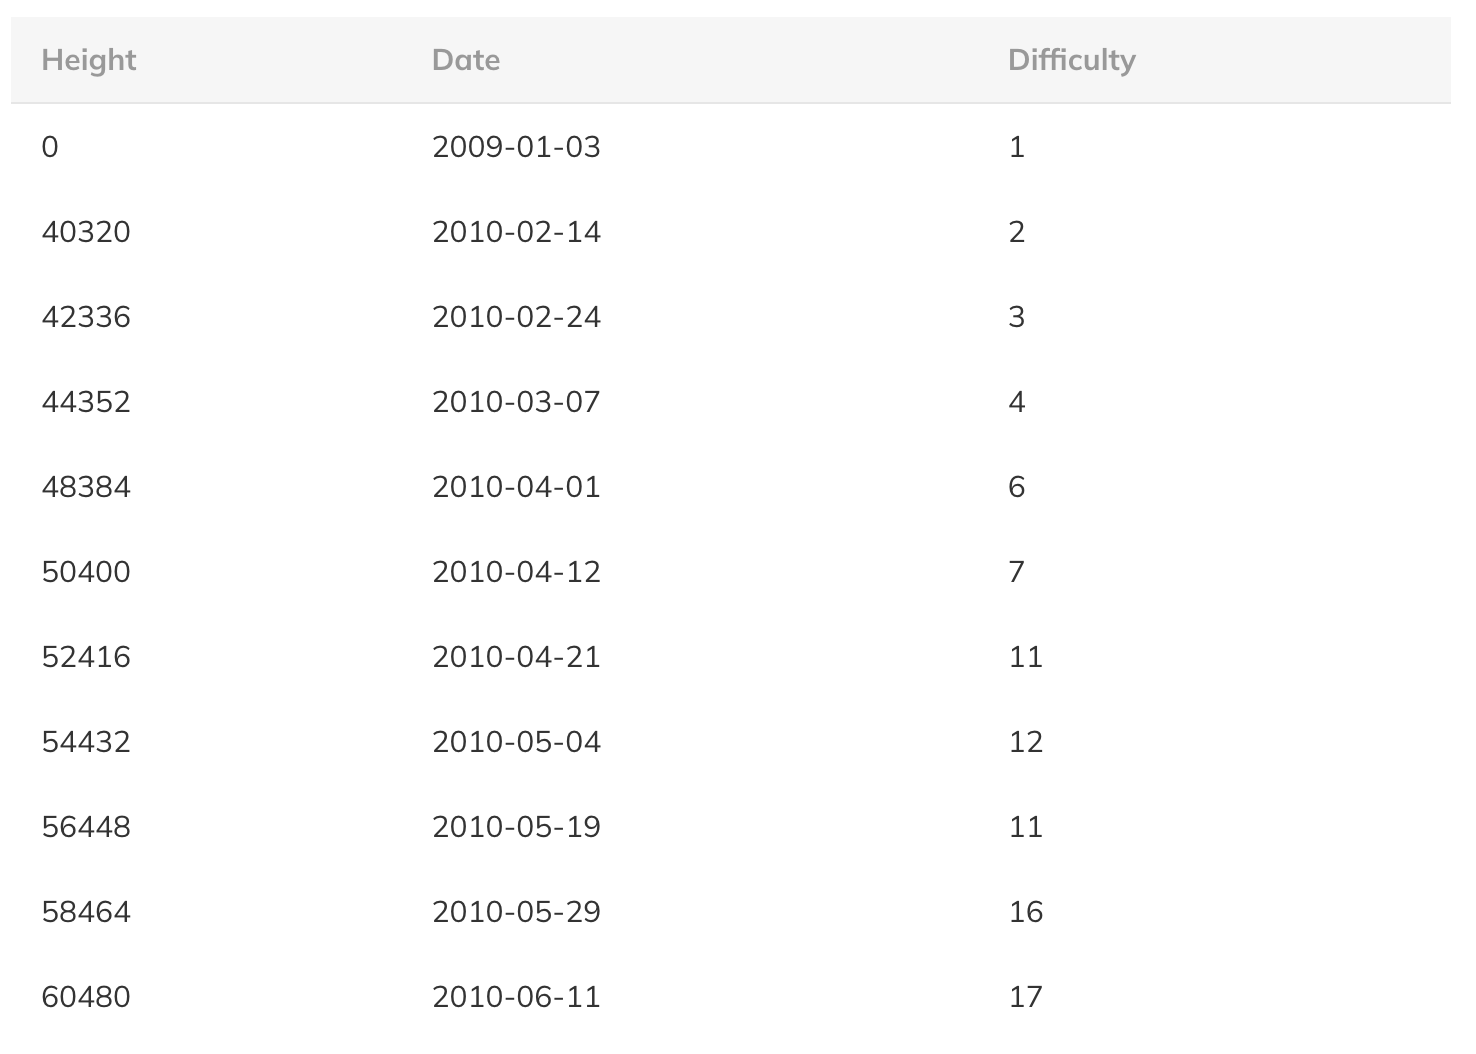This screenshot has height=1054, width=1476.
Task: Click block height 48384
Action: [x=86, y=487]
